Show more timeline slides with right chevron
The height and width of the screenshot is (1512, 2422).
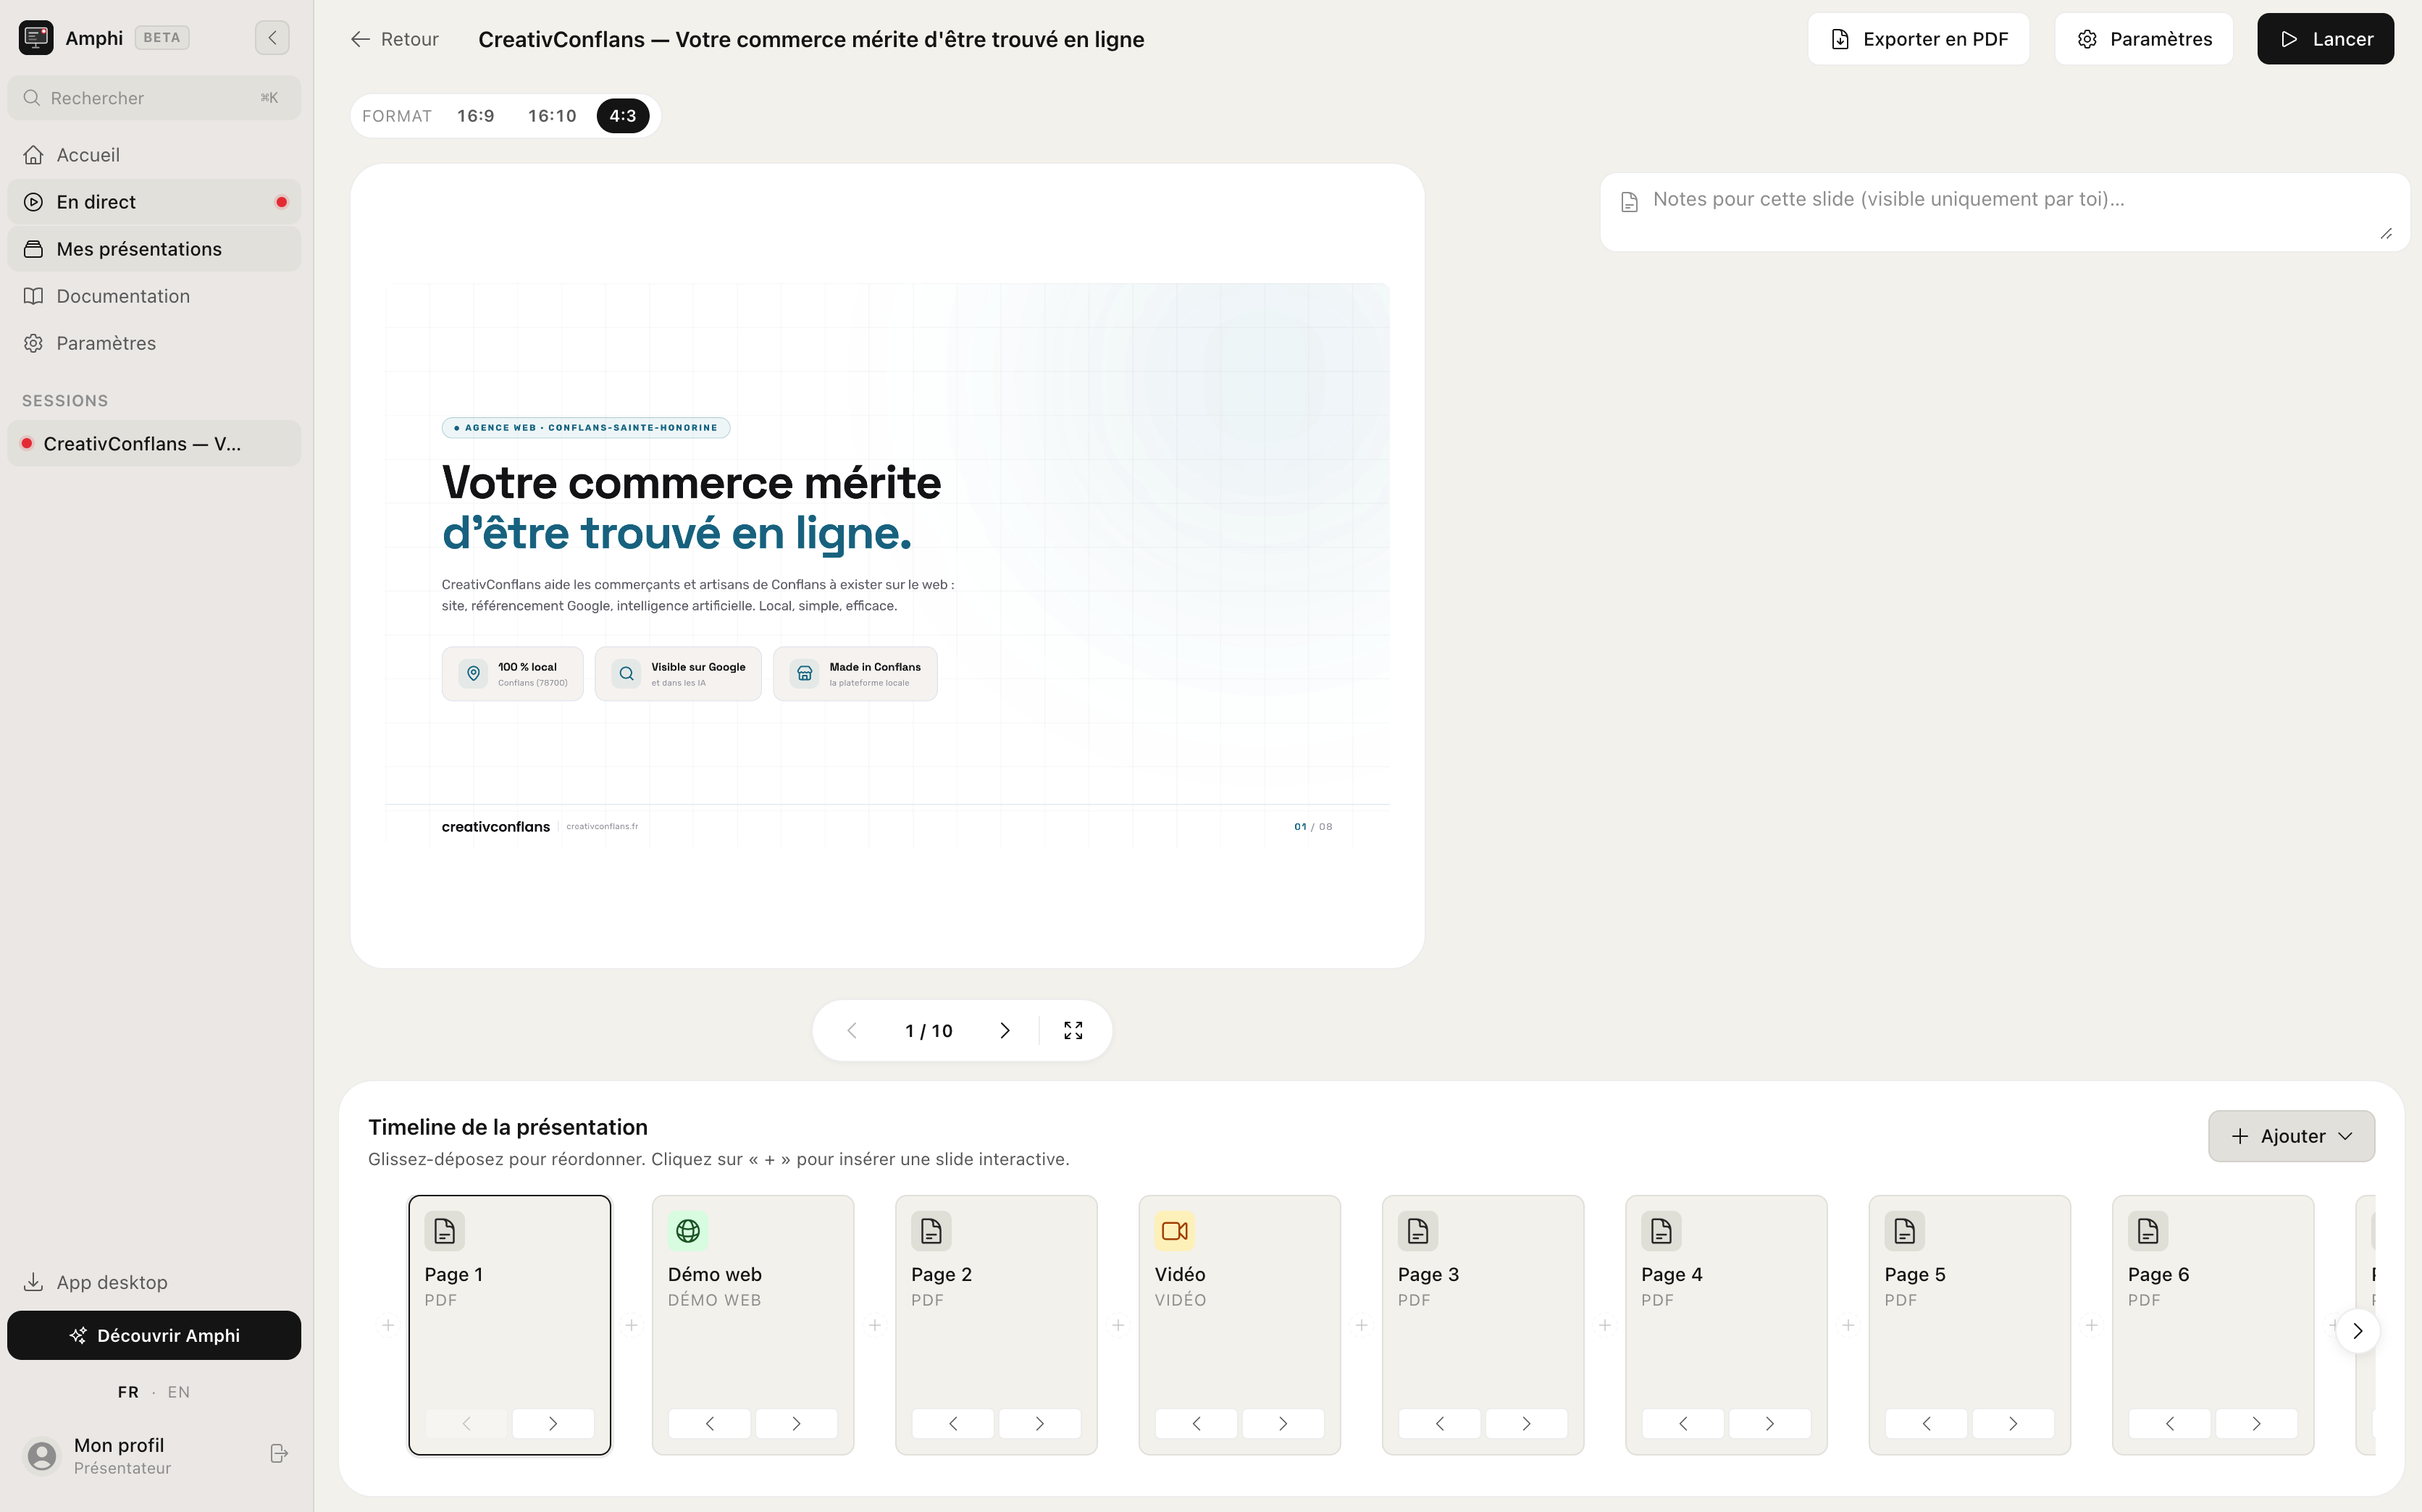point(2357,1331)
